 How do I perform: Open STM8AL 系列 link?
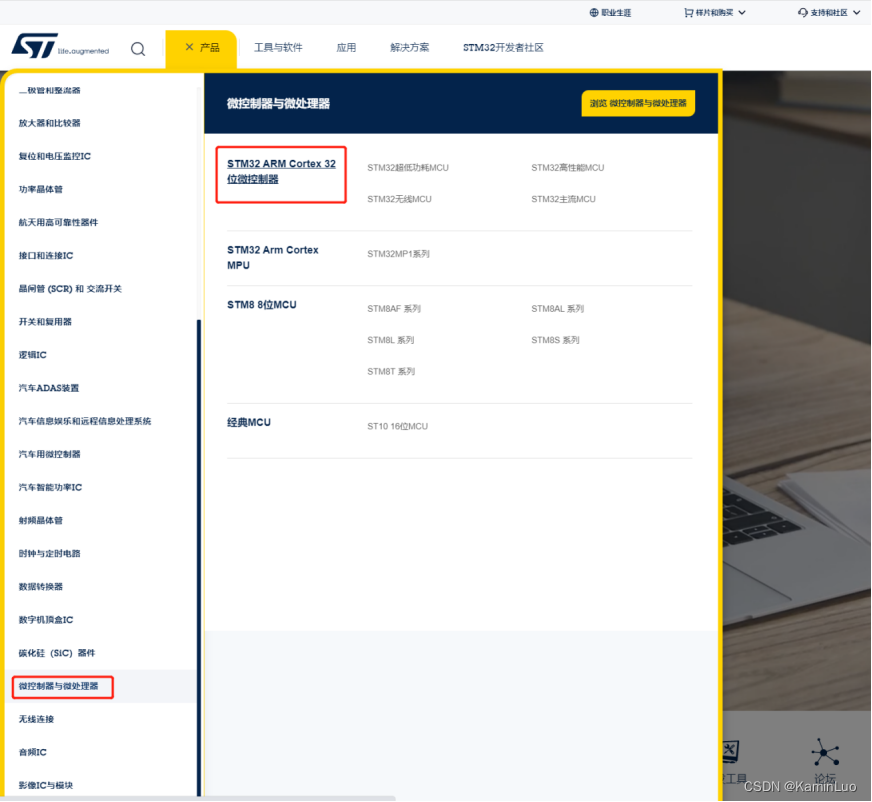pyautogui.click(x=557, y=309)
